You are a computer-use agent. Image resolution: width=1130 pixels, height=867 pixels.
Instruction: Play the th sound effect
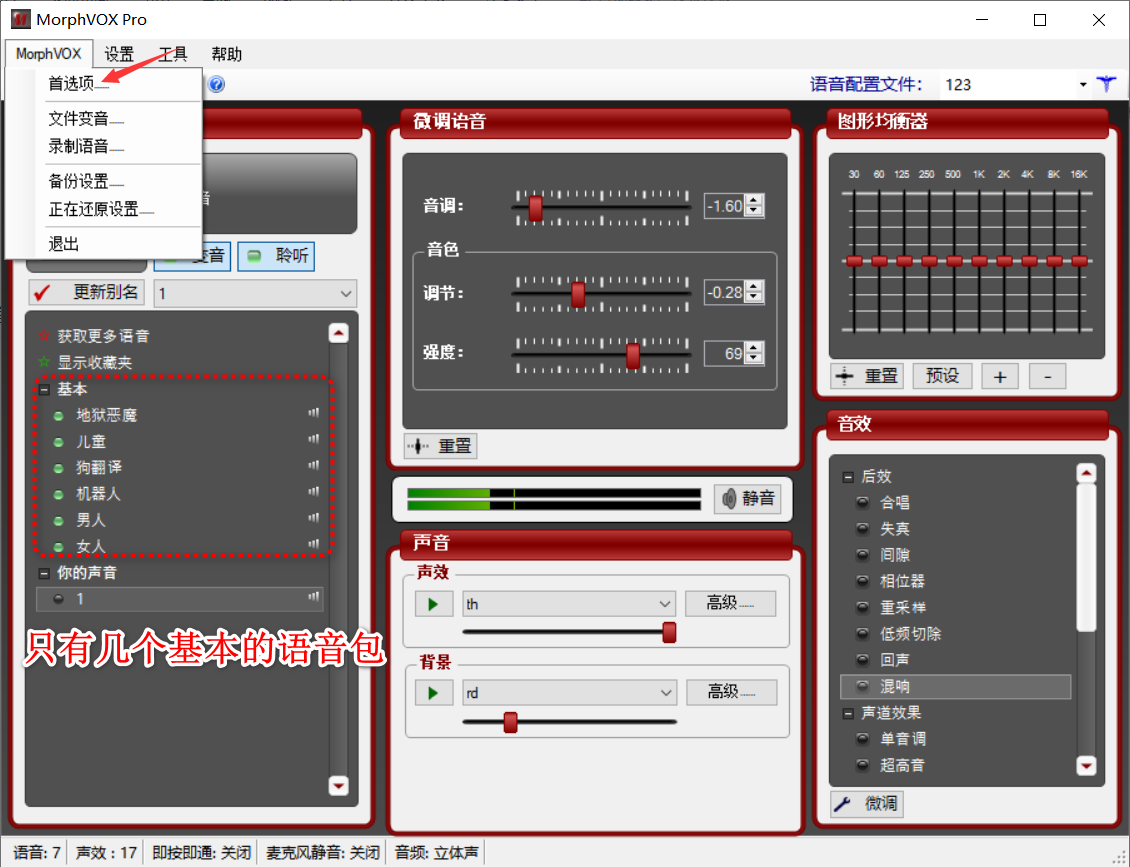pyautogui.click(x=433, y=604)
